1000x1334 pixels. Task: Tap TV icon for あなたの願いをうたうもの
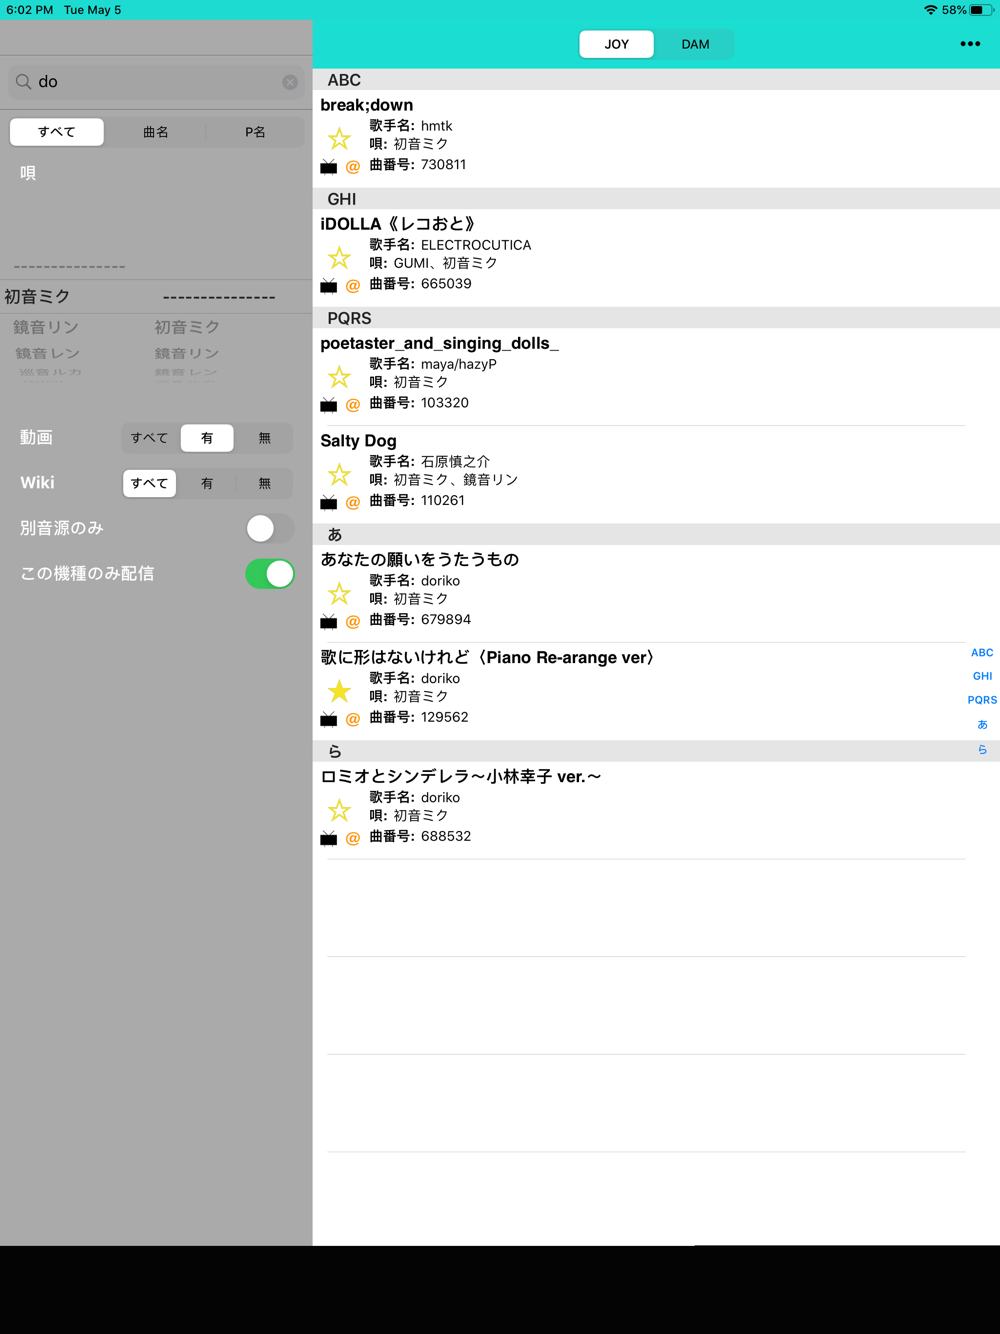click(329, 621)
